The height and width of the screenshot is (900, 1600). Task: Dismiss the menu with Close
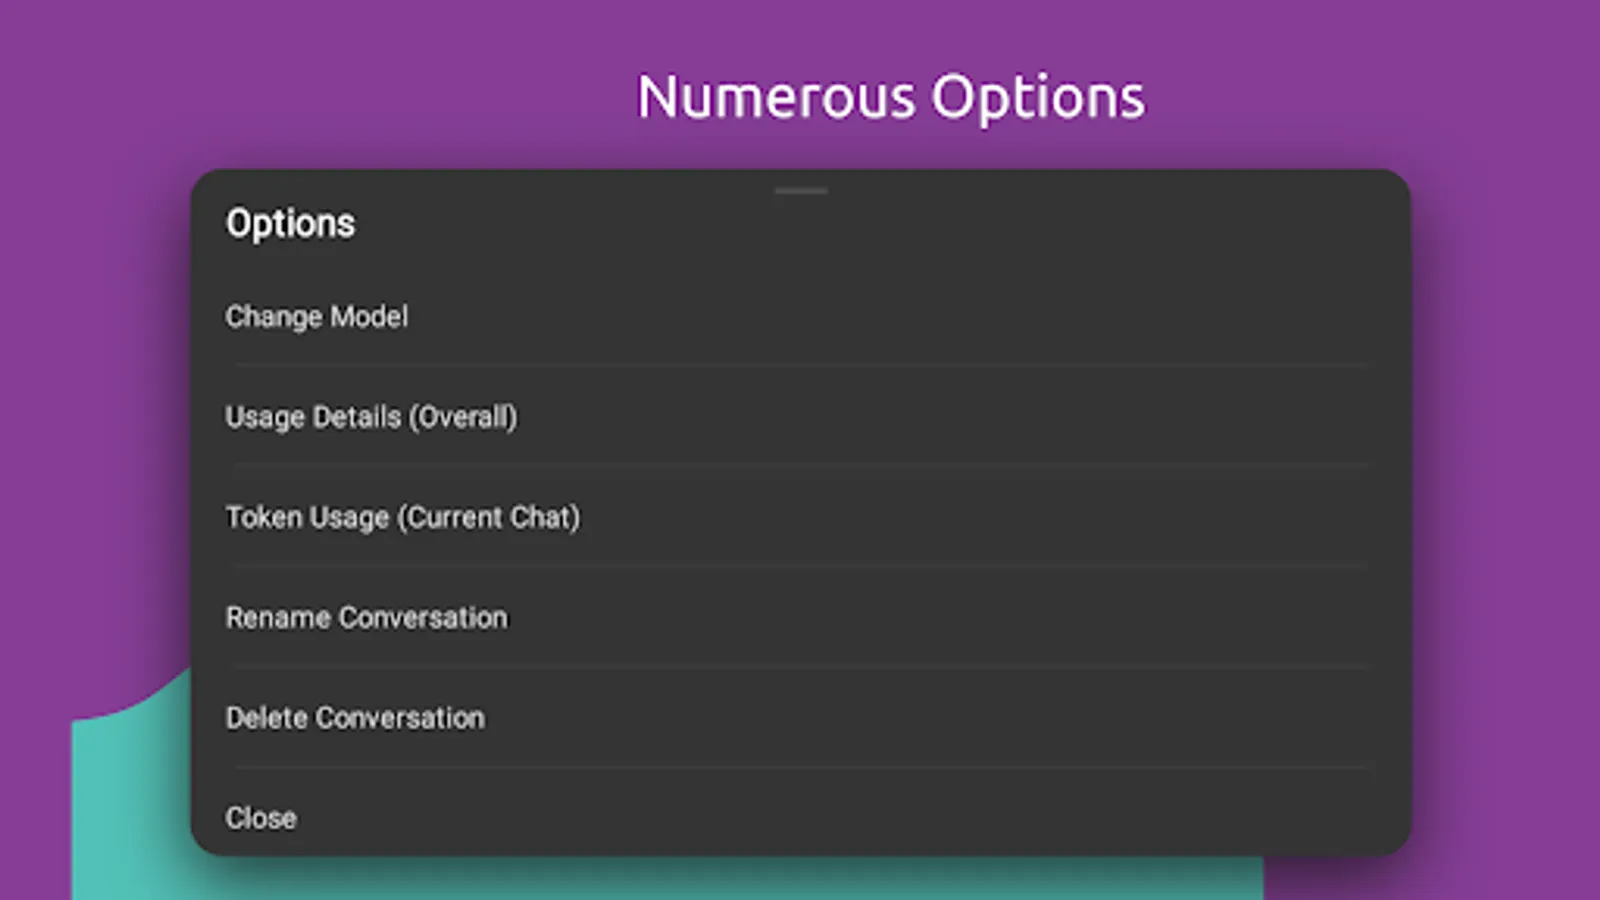[261, 817]
